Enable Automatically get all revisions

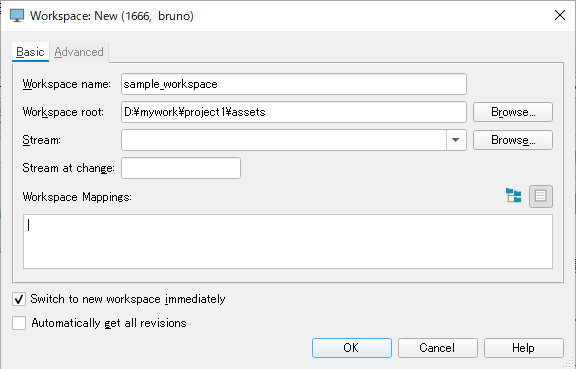tap(19, 323)
